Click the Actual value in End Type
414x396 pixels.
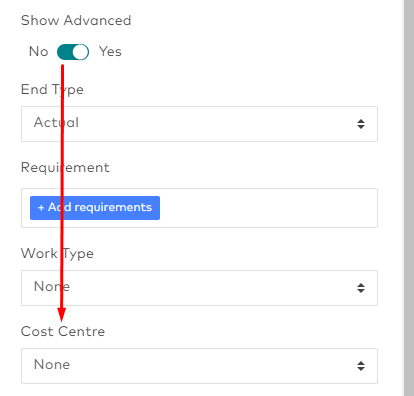pyautogui.click(x=56, y=122)
